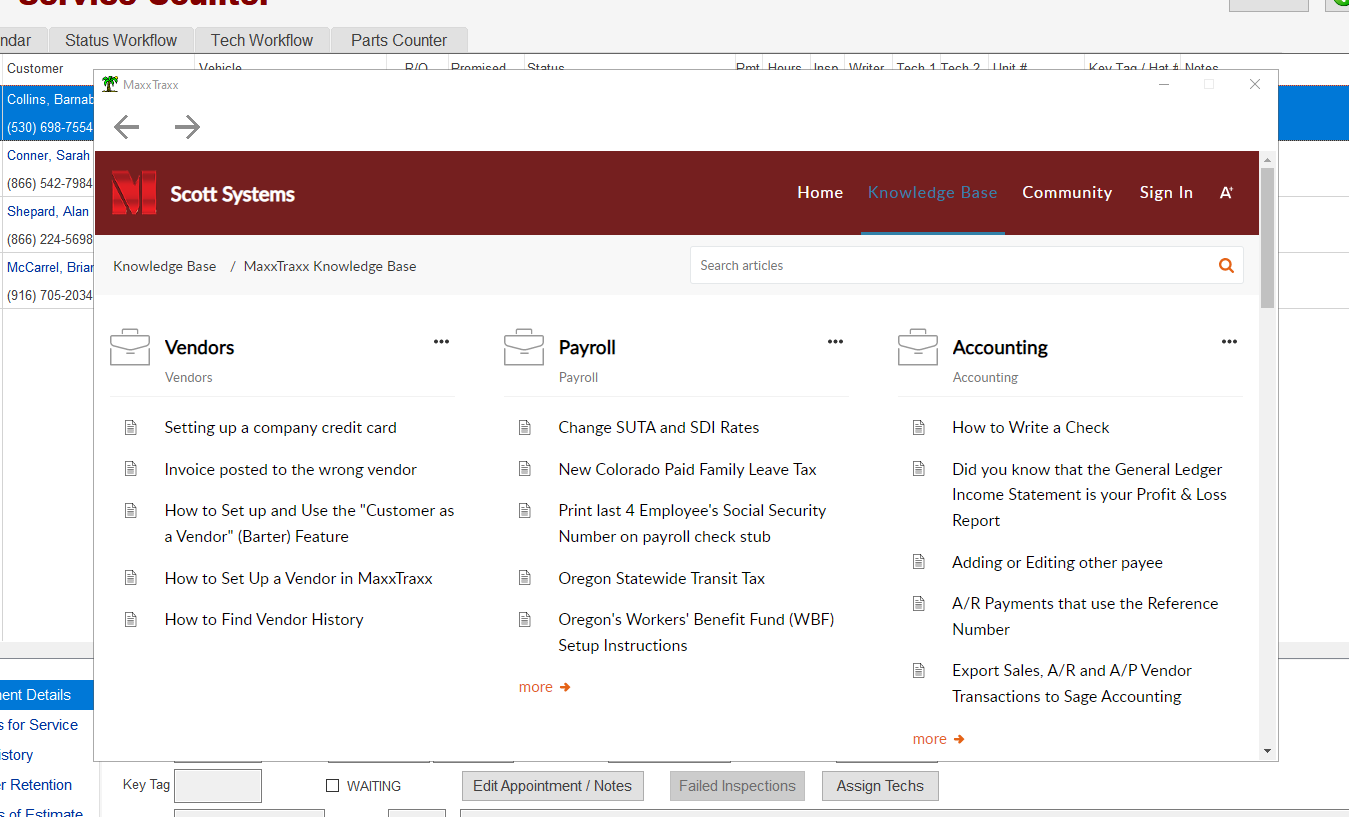Open Setting up a company credit card article
The height and width of the screenshot is (817, 1349).
280,427
